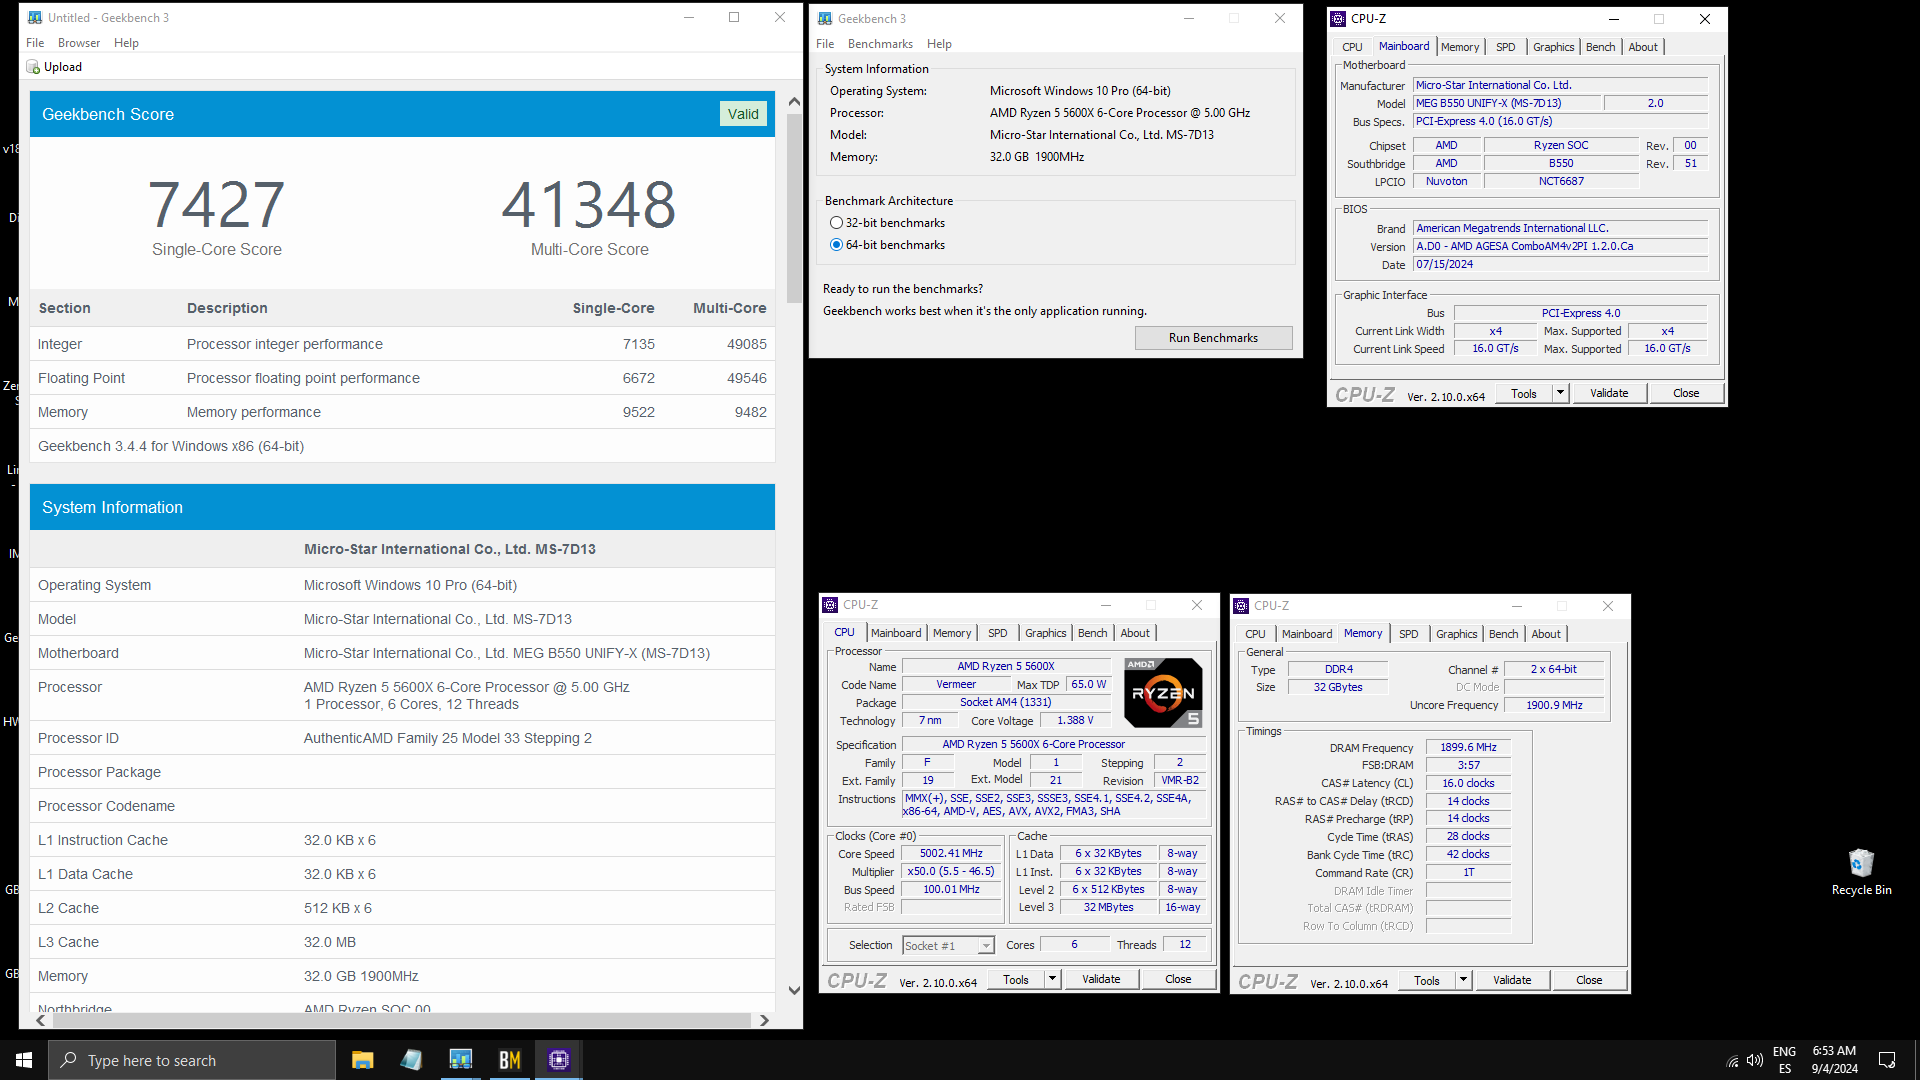
Task: Click the Geekbench vertical scrollbar thumb
Action: [794, 208]
